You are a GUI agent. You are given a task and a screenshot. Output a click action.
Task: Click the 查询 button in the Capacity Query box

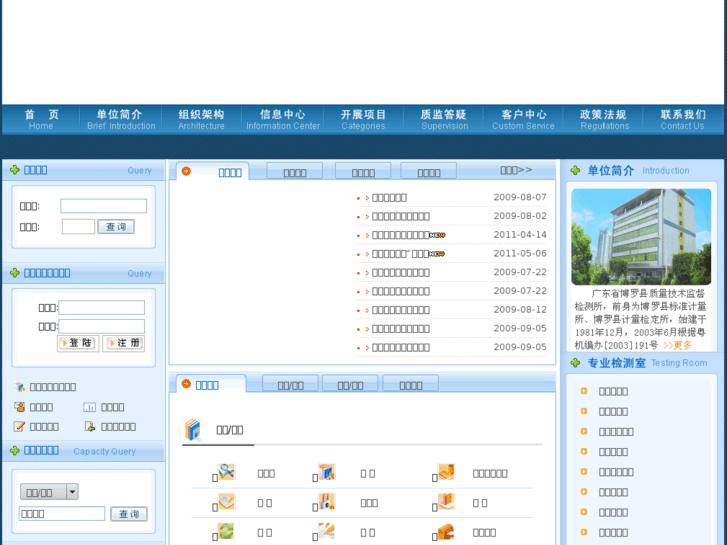129,514
